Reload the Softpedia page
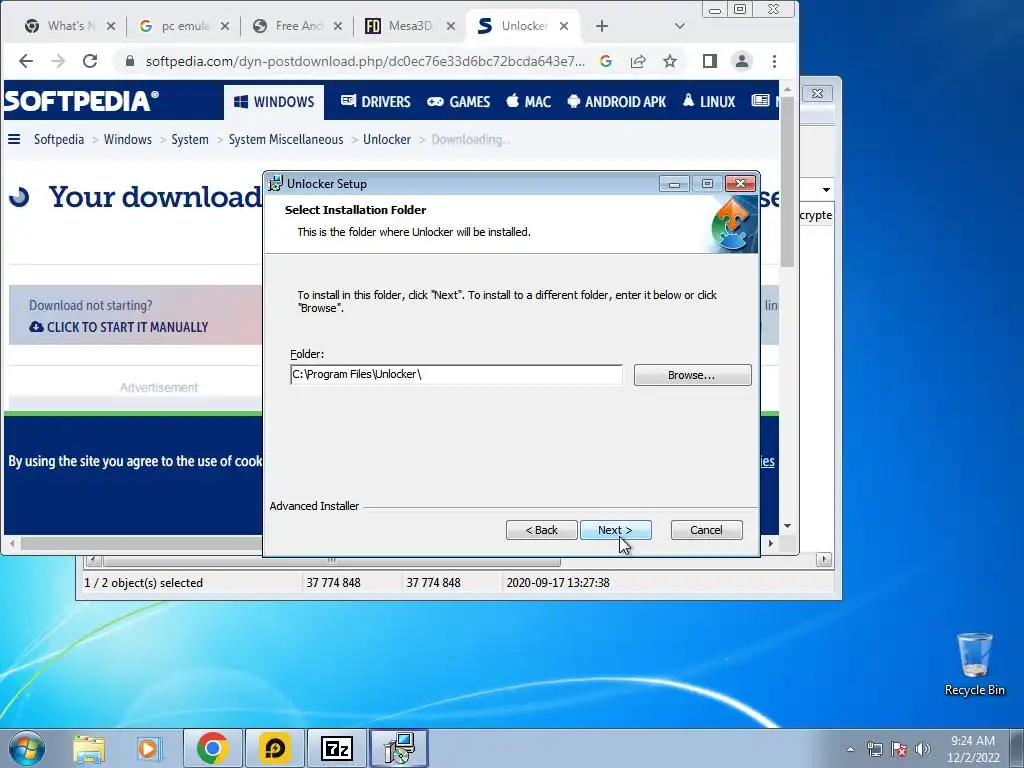The image size is (1024, 768). (x=90, y=61)
